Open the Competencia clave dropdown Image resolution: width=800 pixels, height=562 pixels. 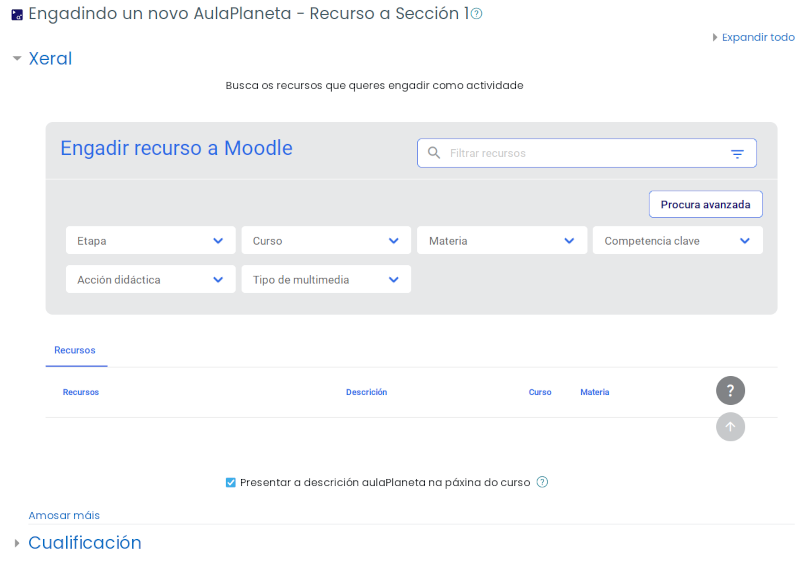pyautogui.click(x=677, y=241)
